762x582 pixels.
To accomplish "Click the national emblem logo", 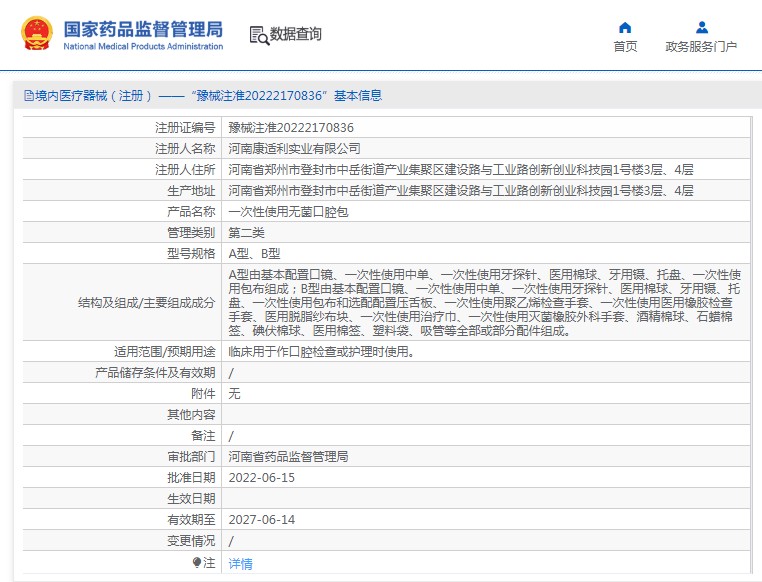I will coord(37,34).
